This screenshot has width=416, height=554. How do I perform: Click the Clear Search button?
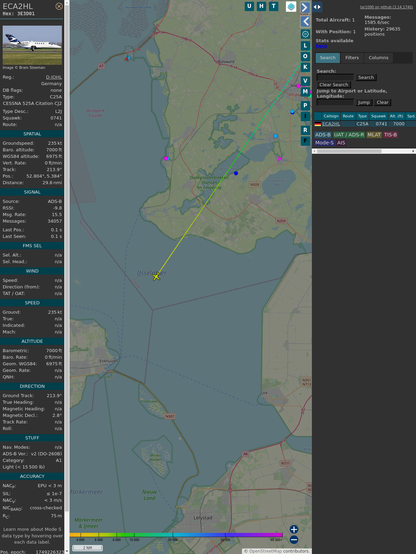(x=334, y=85)
